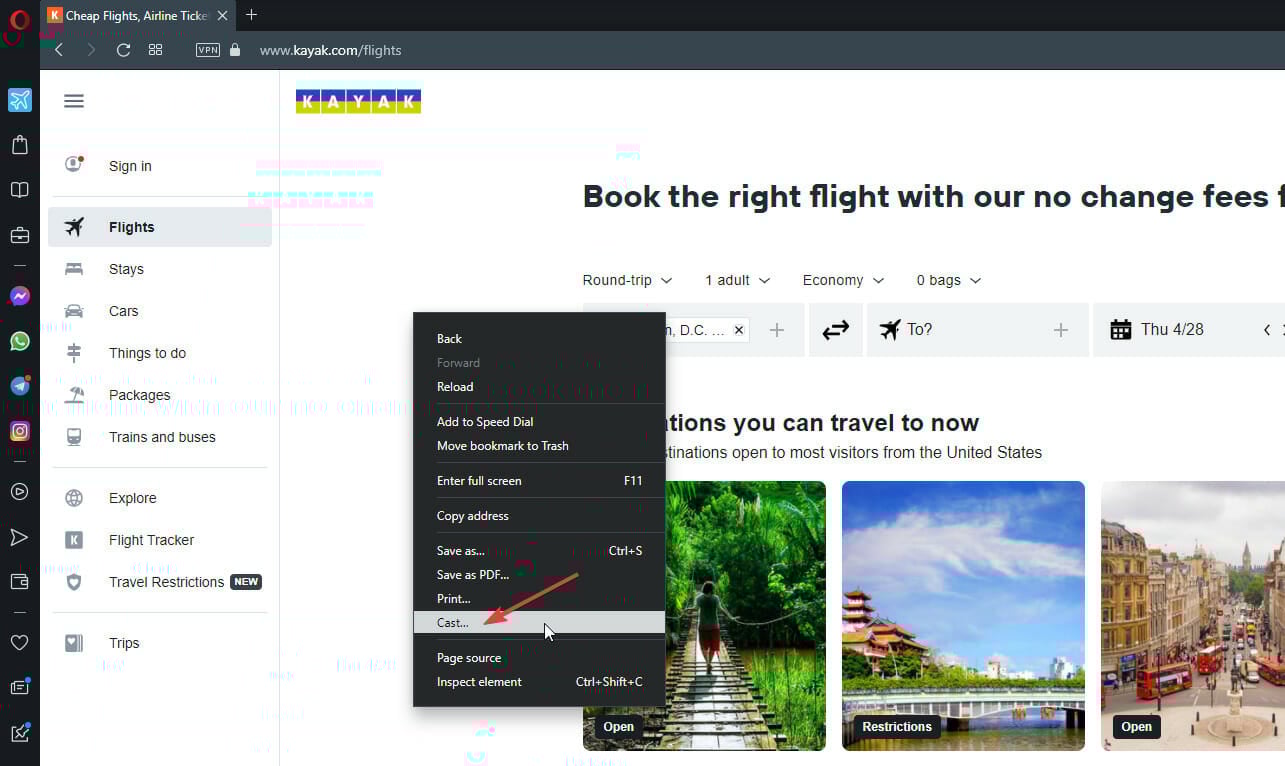Click Sign in in Kayak sidebar
The height and width of the screenshot is (766, 1285).
pos(160,166)
